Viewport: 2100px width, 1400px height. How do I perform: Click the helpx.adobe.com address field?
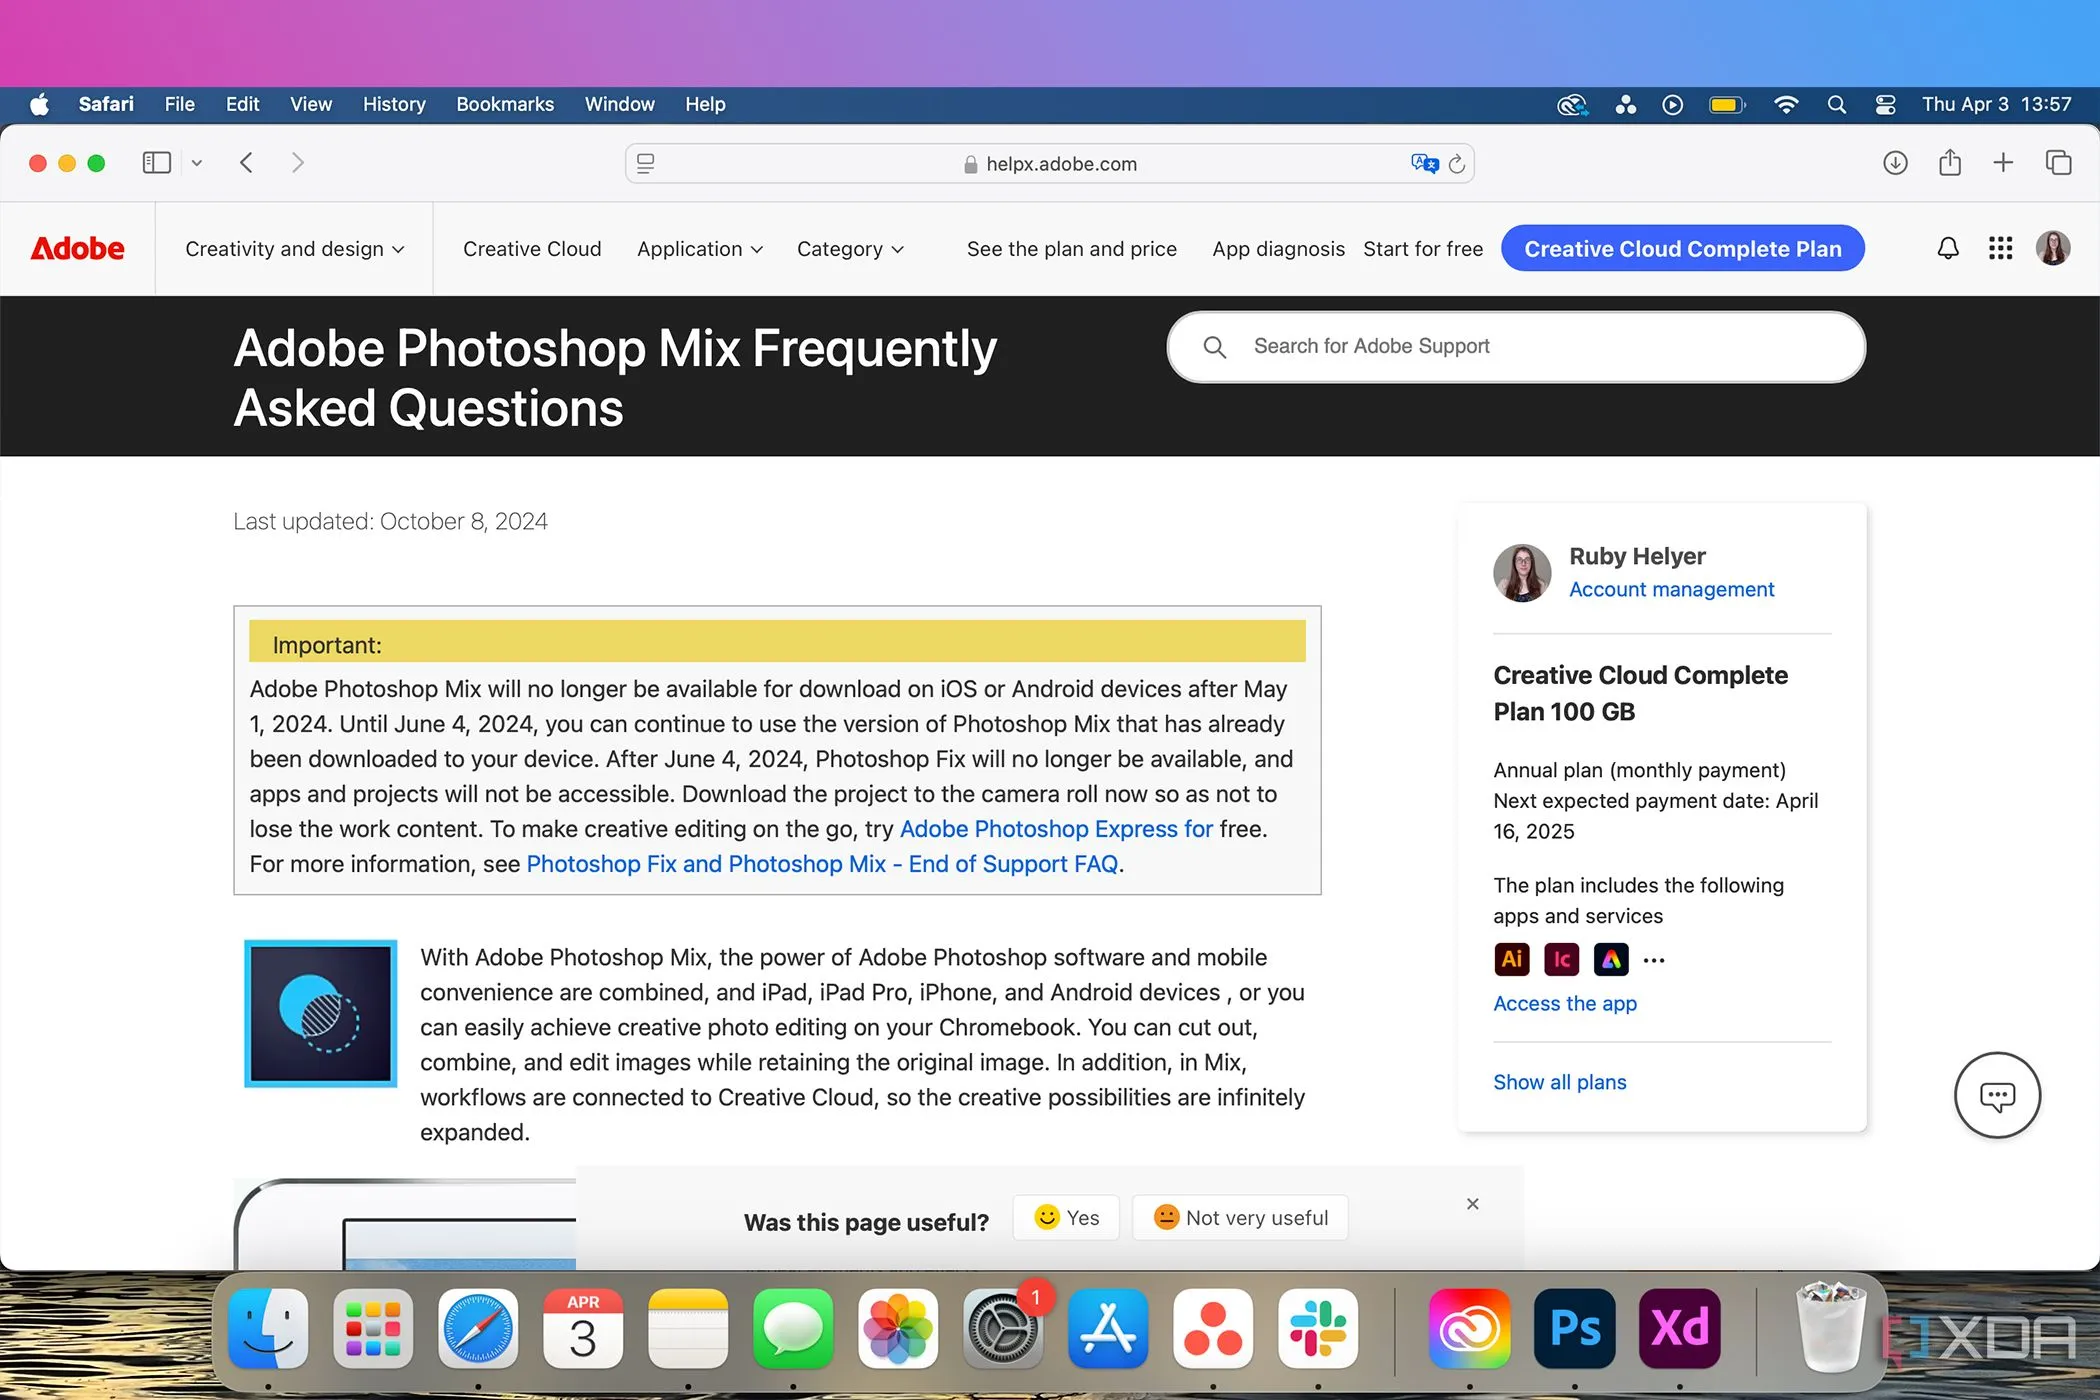1050,164
